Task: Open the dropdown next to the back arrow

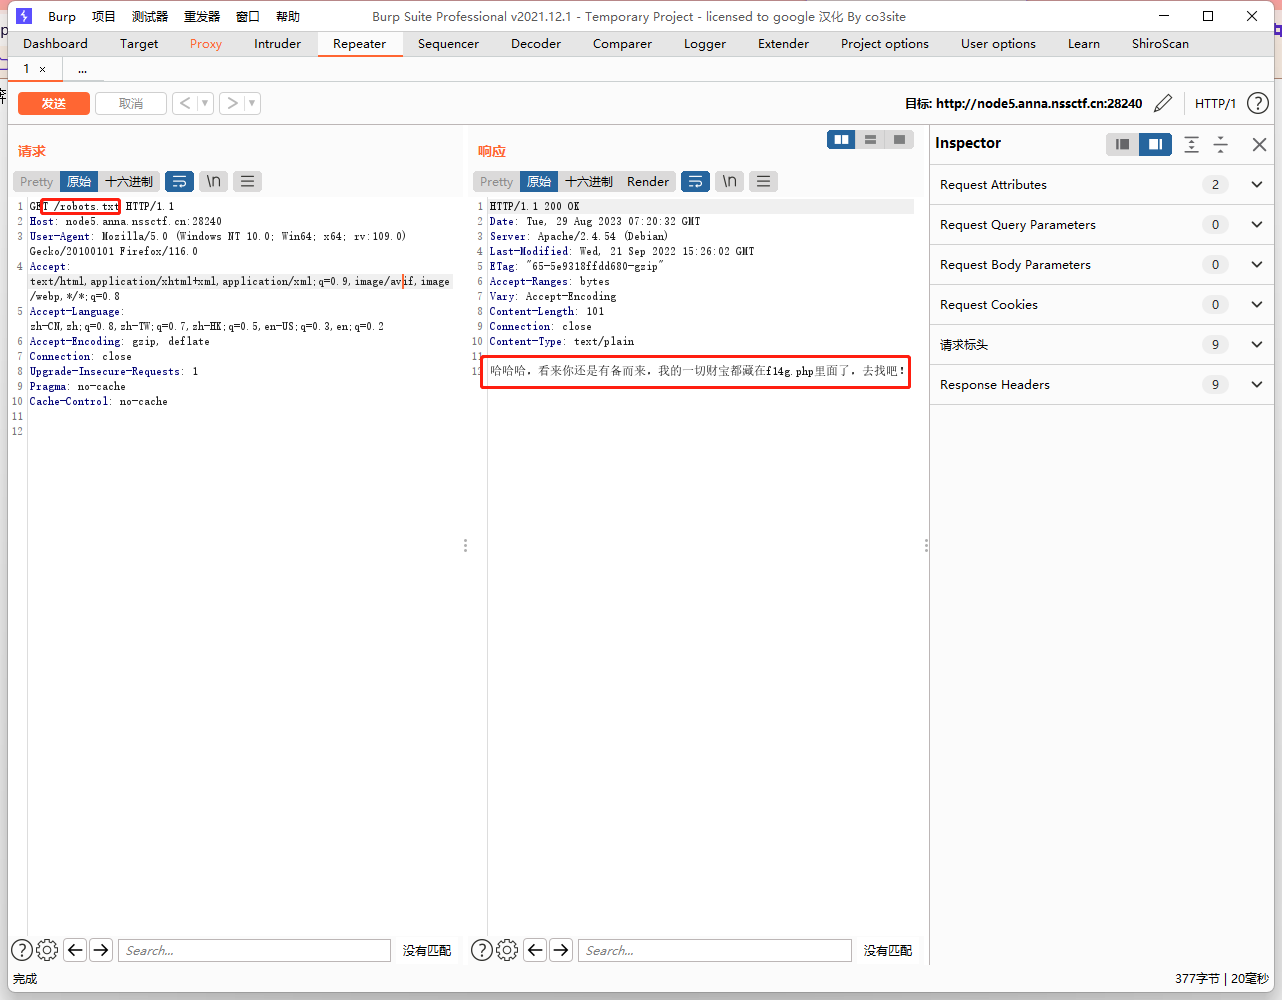Action: tap(204, 103)
